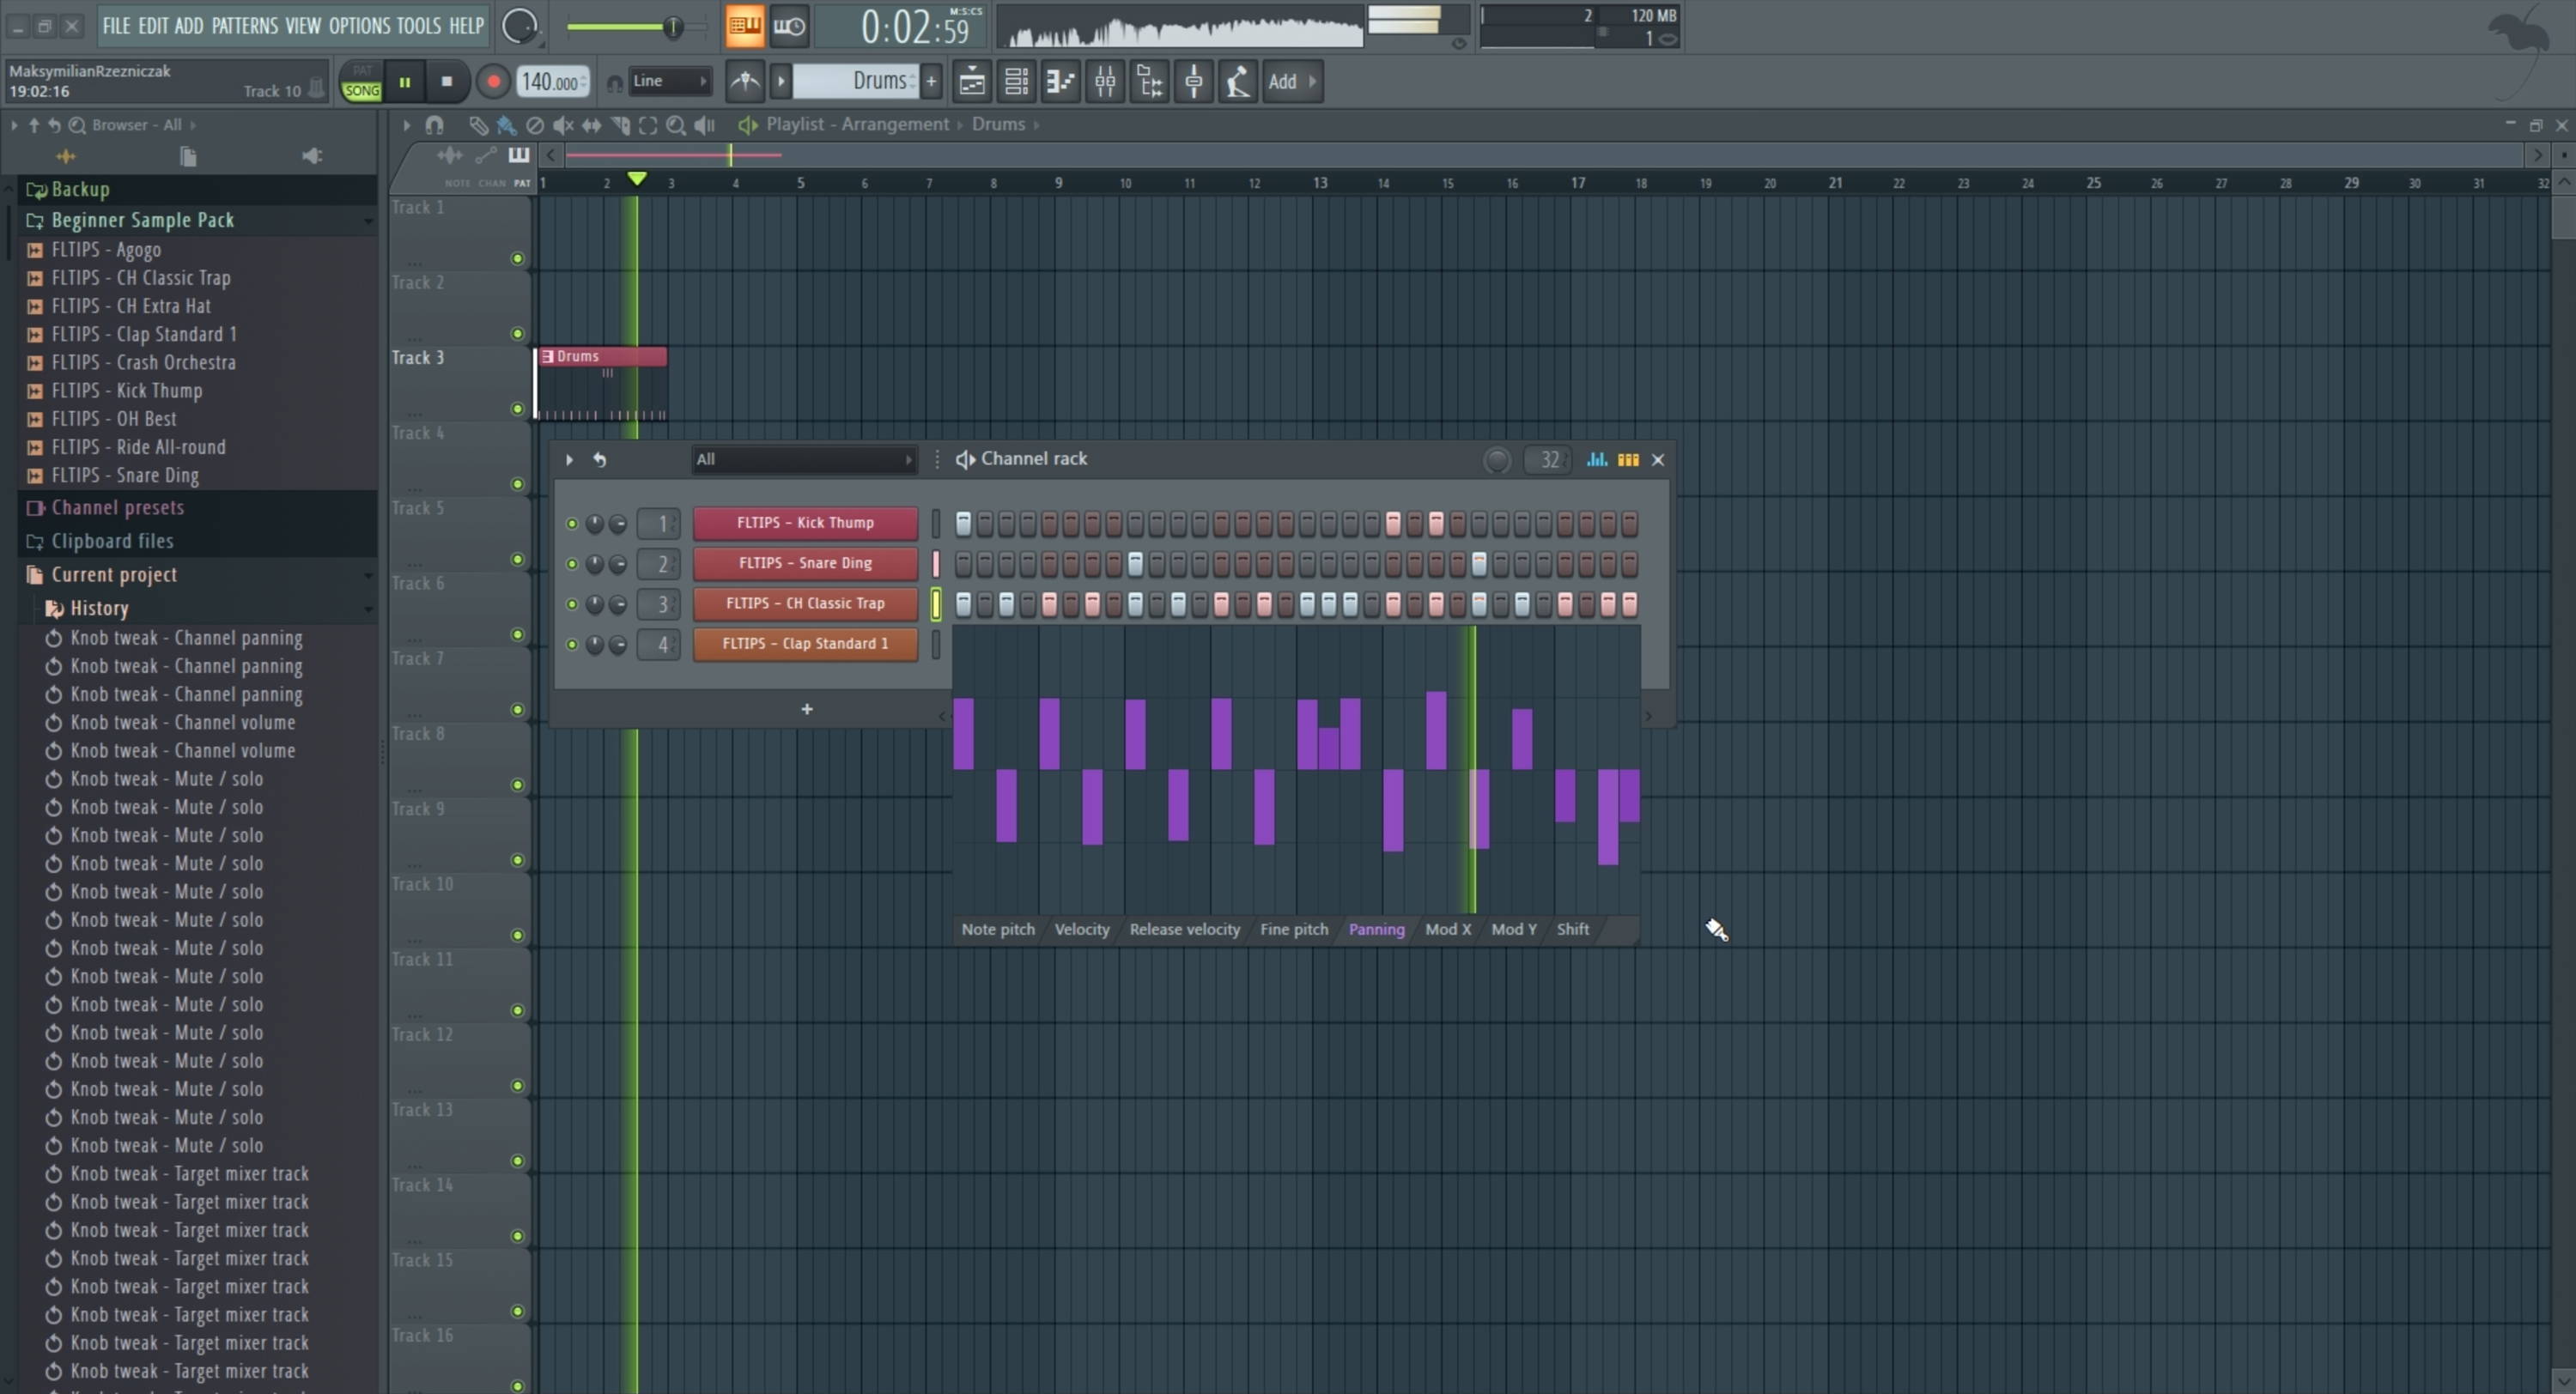Viewport: 2576px width, 1394px height.
Task: Select the Delete tool in Playlist
Action: 535,125
